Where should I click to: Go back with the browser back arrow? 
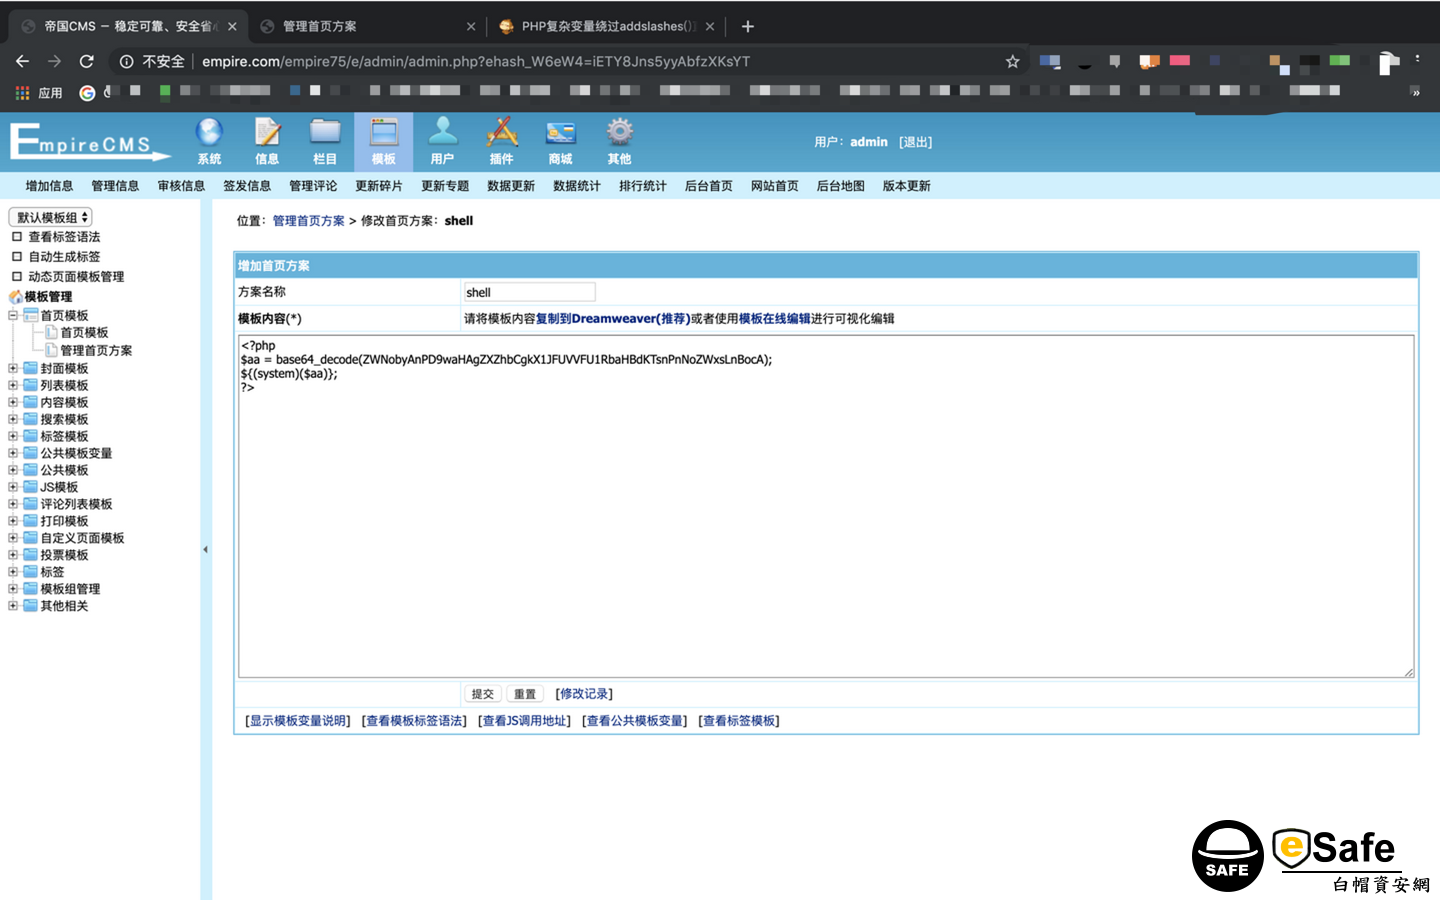tap(22, 61)
